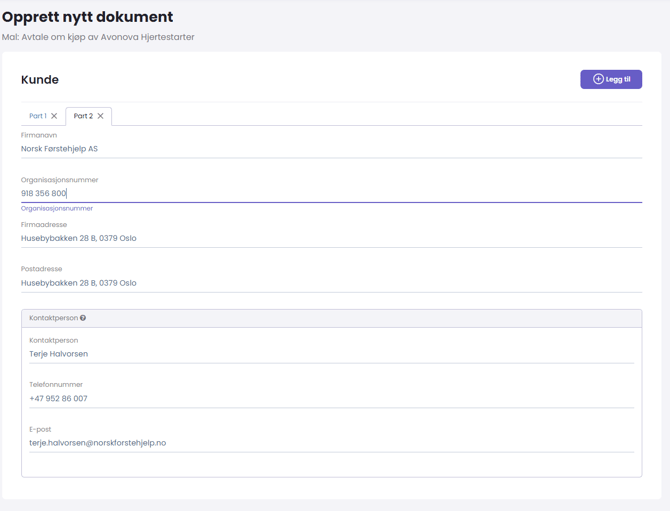The width and height of the screenshot is (670, 511).
Task: Switch to the Part 1 tab
Action: pos(37,116)
